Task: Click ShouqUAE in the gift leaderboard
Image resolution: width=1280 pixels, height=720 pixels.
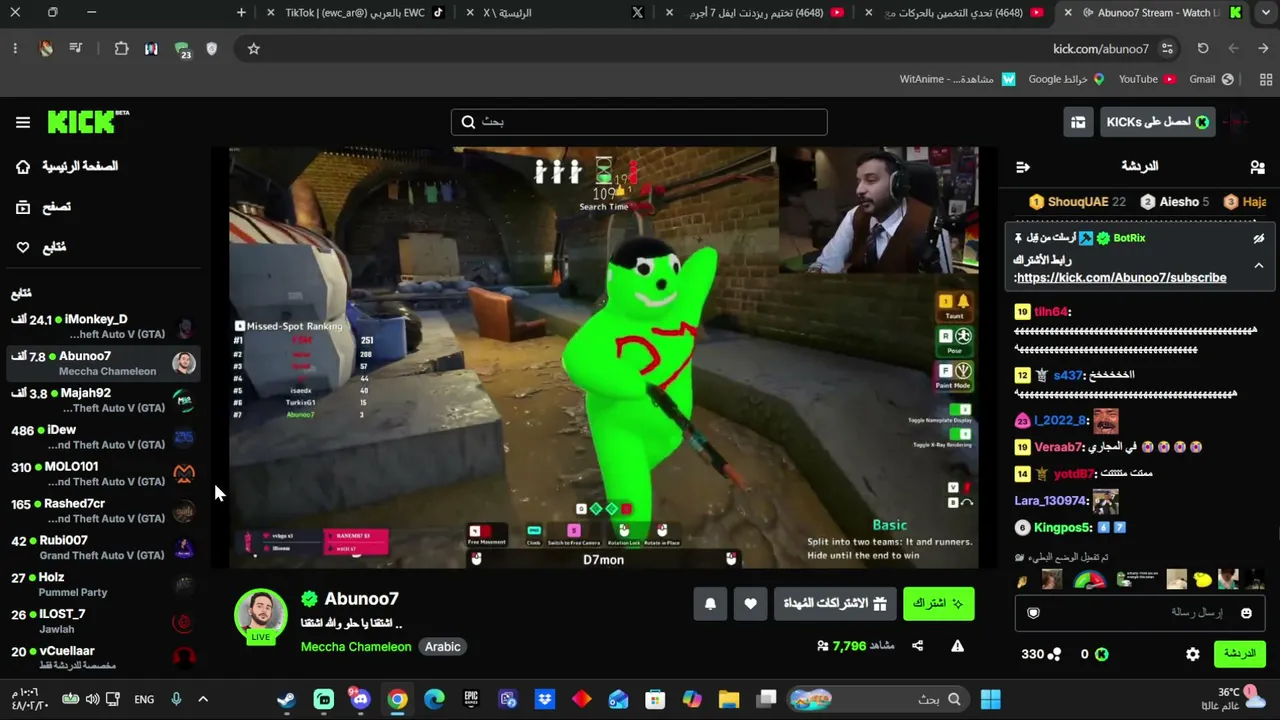Action: (1077, 202)
